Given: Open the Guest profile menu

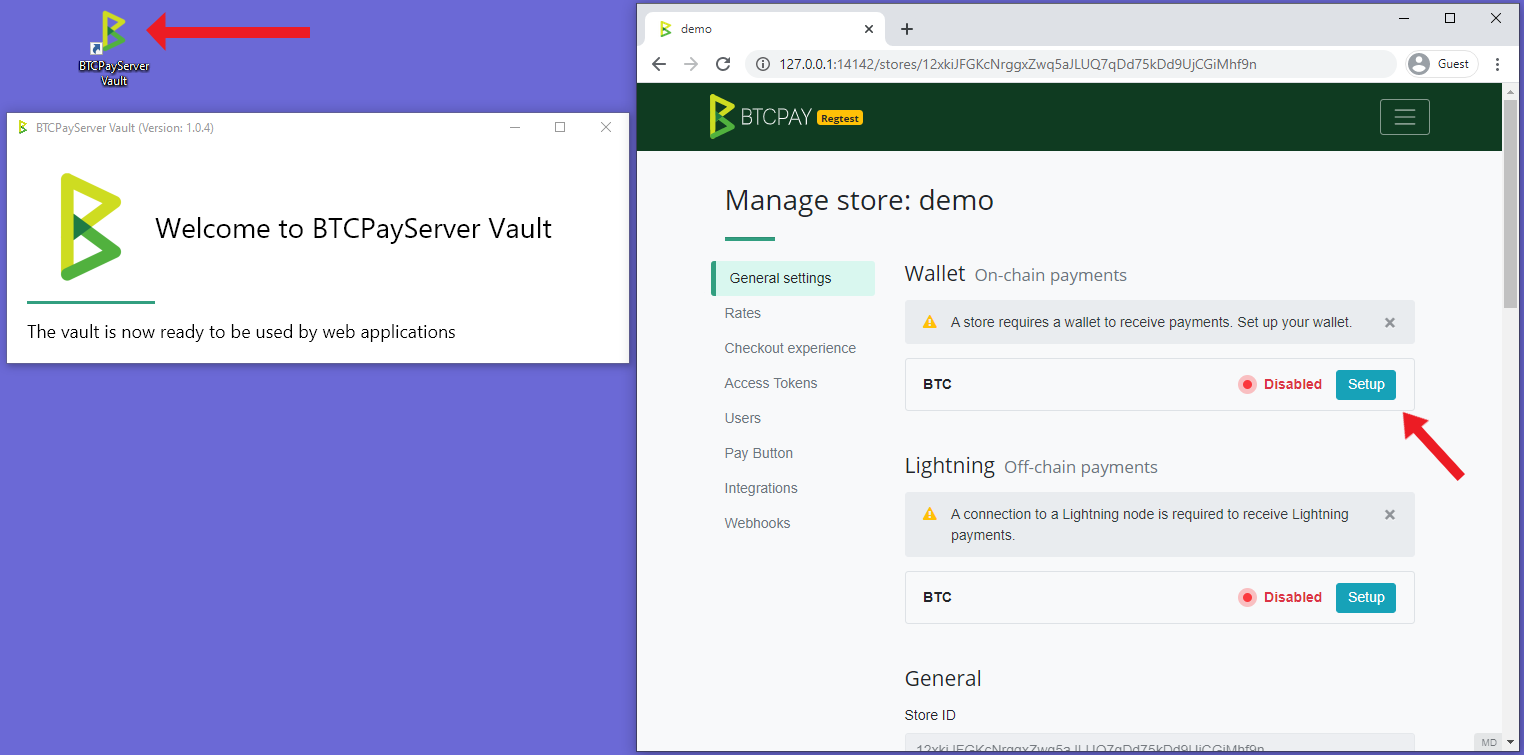Looking at the screenshot, I should 1441,64.
